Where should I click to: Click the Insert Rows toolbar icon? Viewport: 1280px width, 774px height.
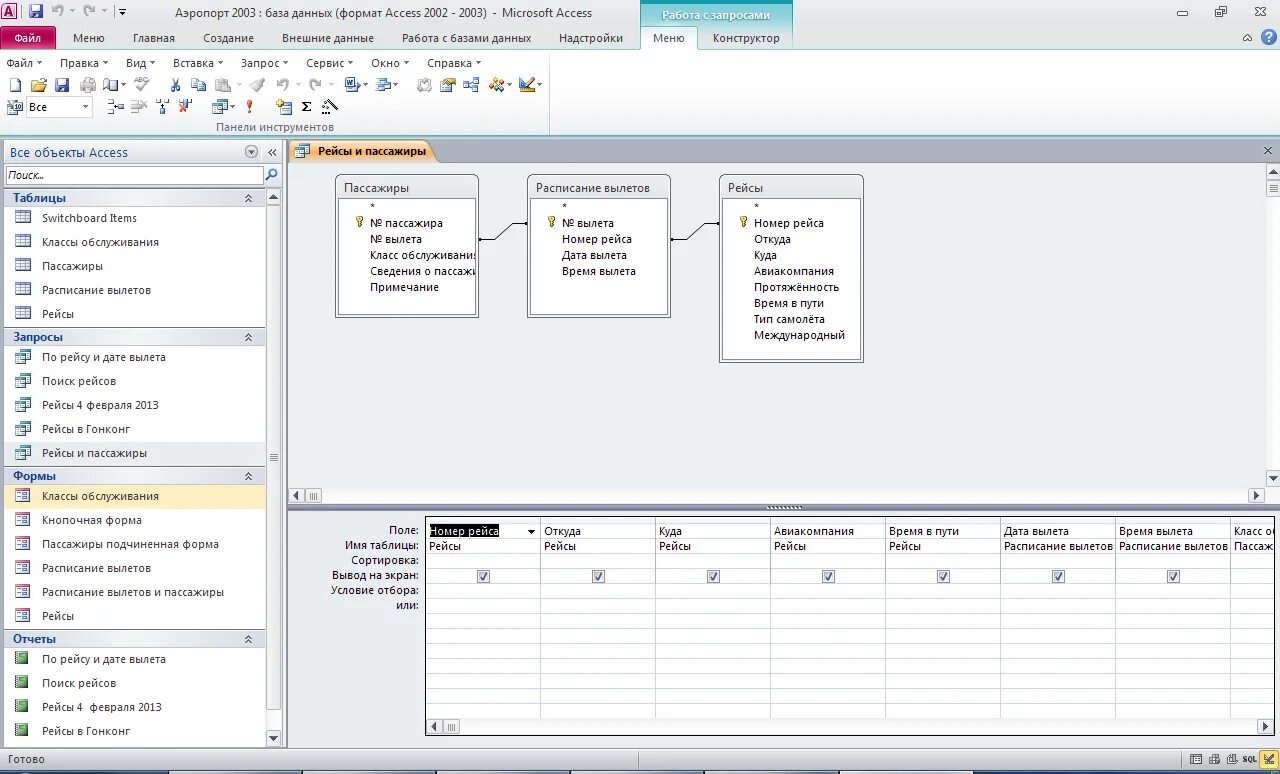(x=115, y=107)
